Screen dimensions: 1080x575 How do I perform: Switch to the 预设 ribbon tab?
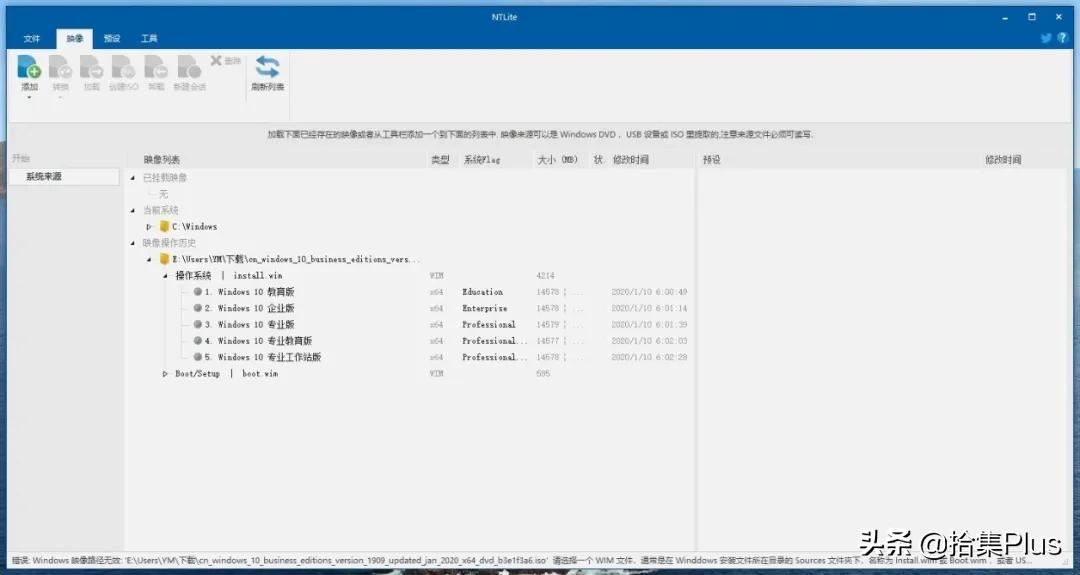click(112, 39)
